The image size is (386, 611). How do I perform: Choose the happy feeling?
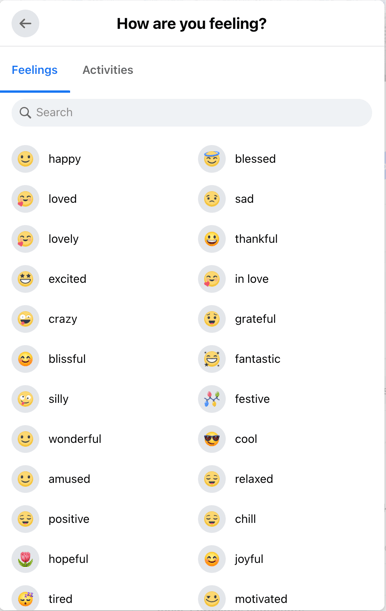tap(97, 159)
